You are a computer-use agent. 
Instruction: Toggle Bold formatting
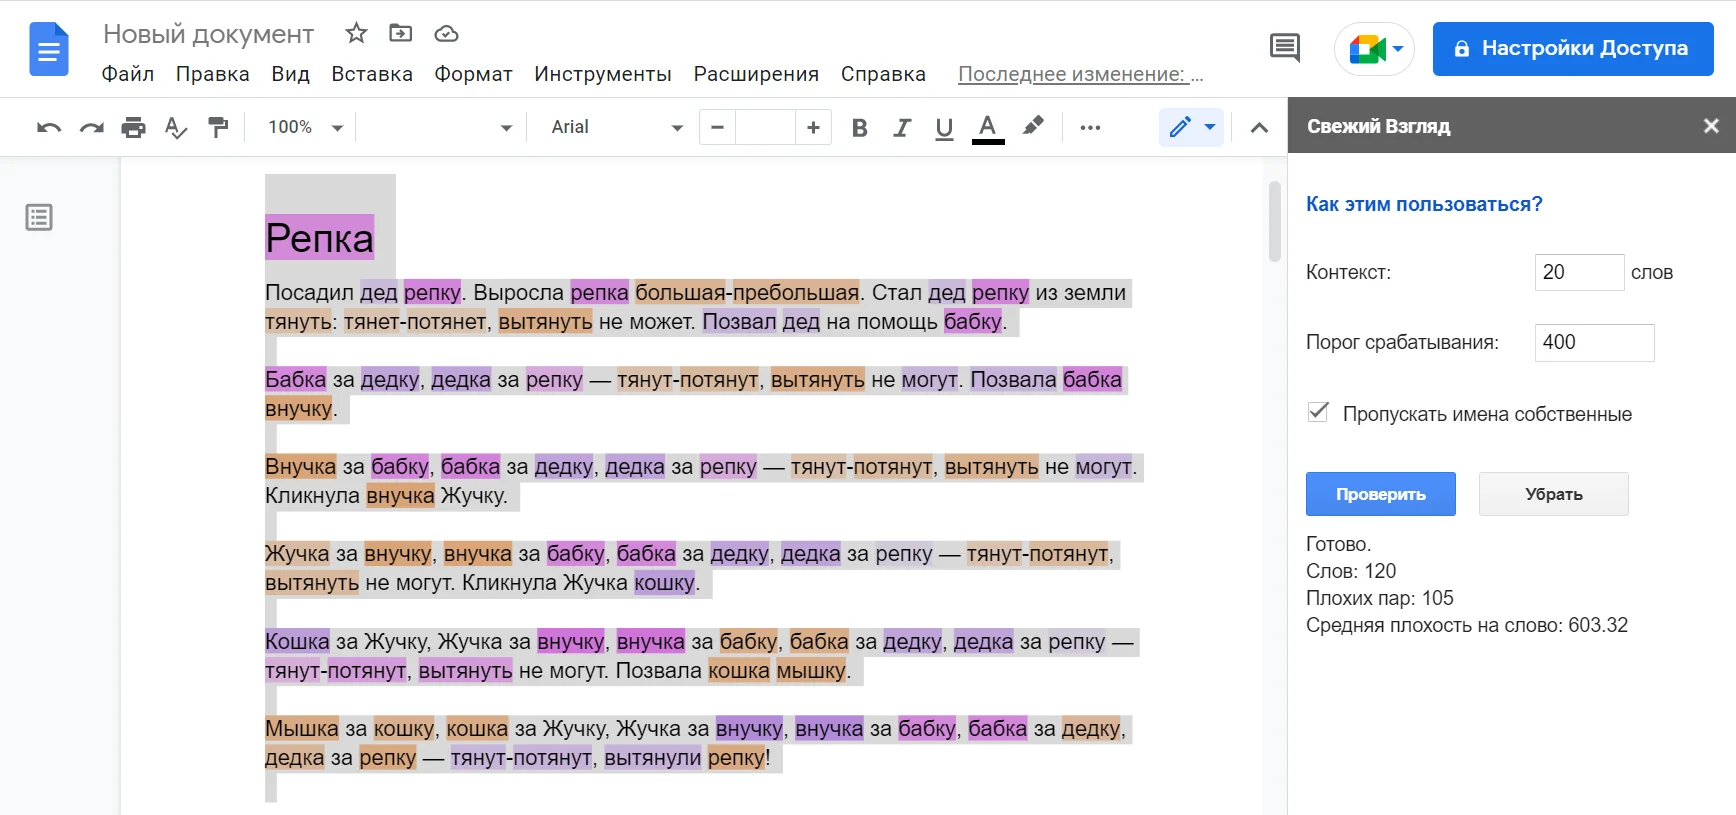[859, 127]
